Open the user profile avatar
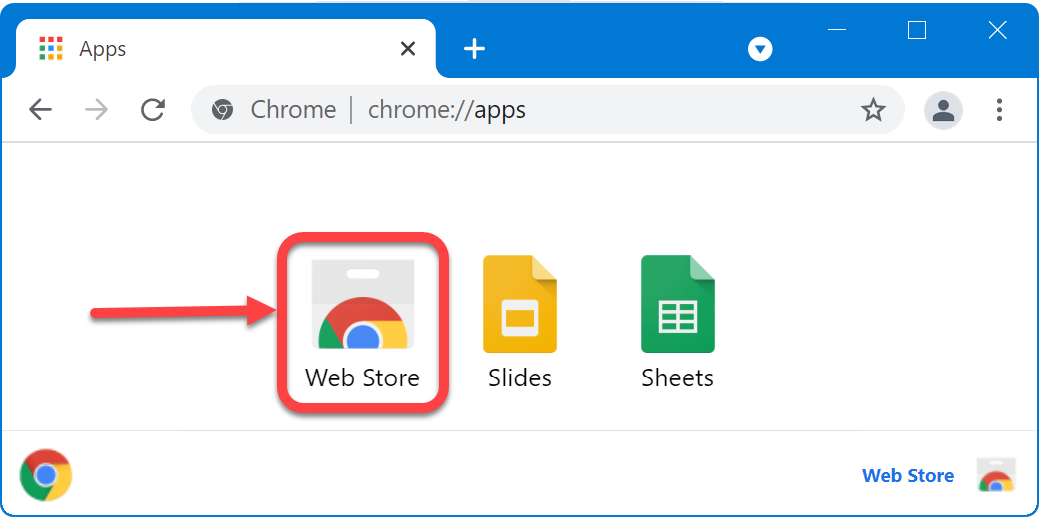1039x517 pixels. (943, 110)
